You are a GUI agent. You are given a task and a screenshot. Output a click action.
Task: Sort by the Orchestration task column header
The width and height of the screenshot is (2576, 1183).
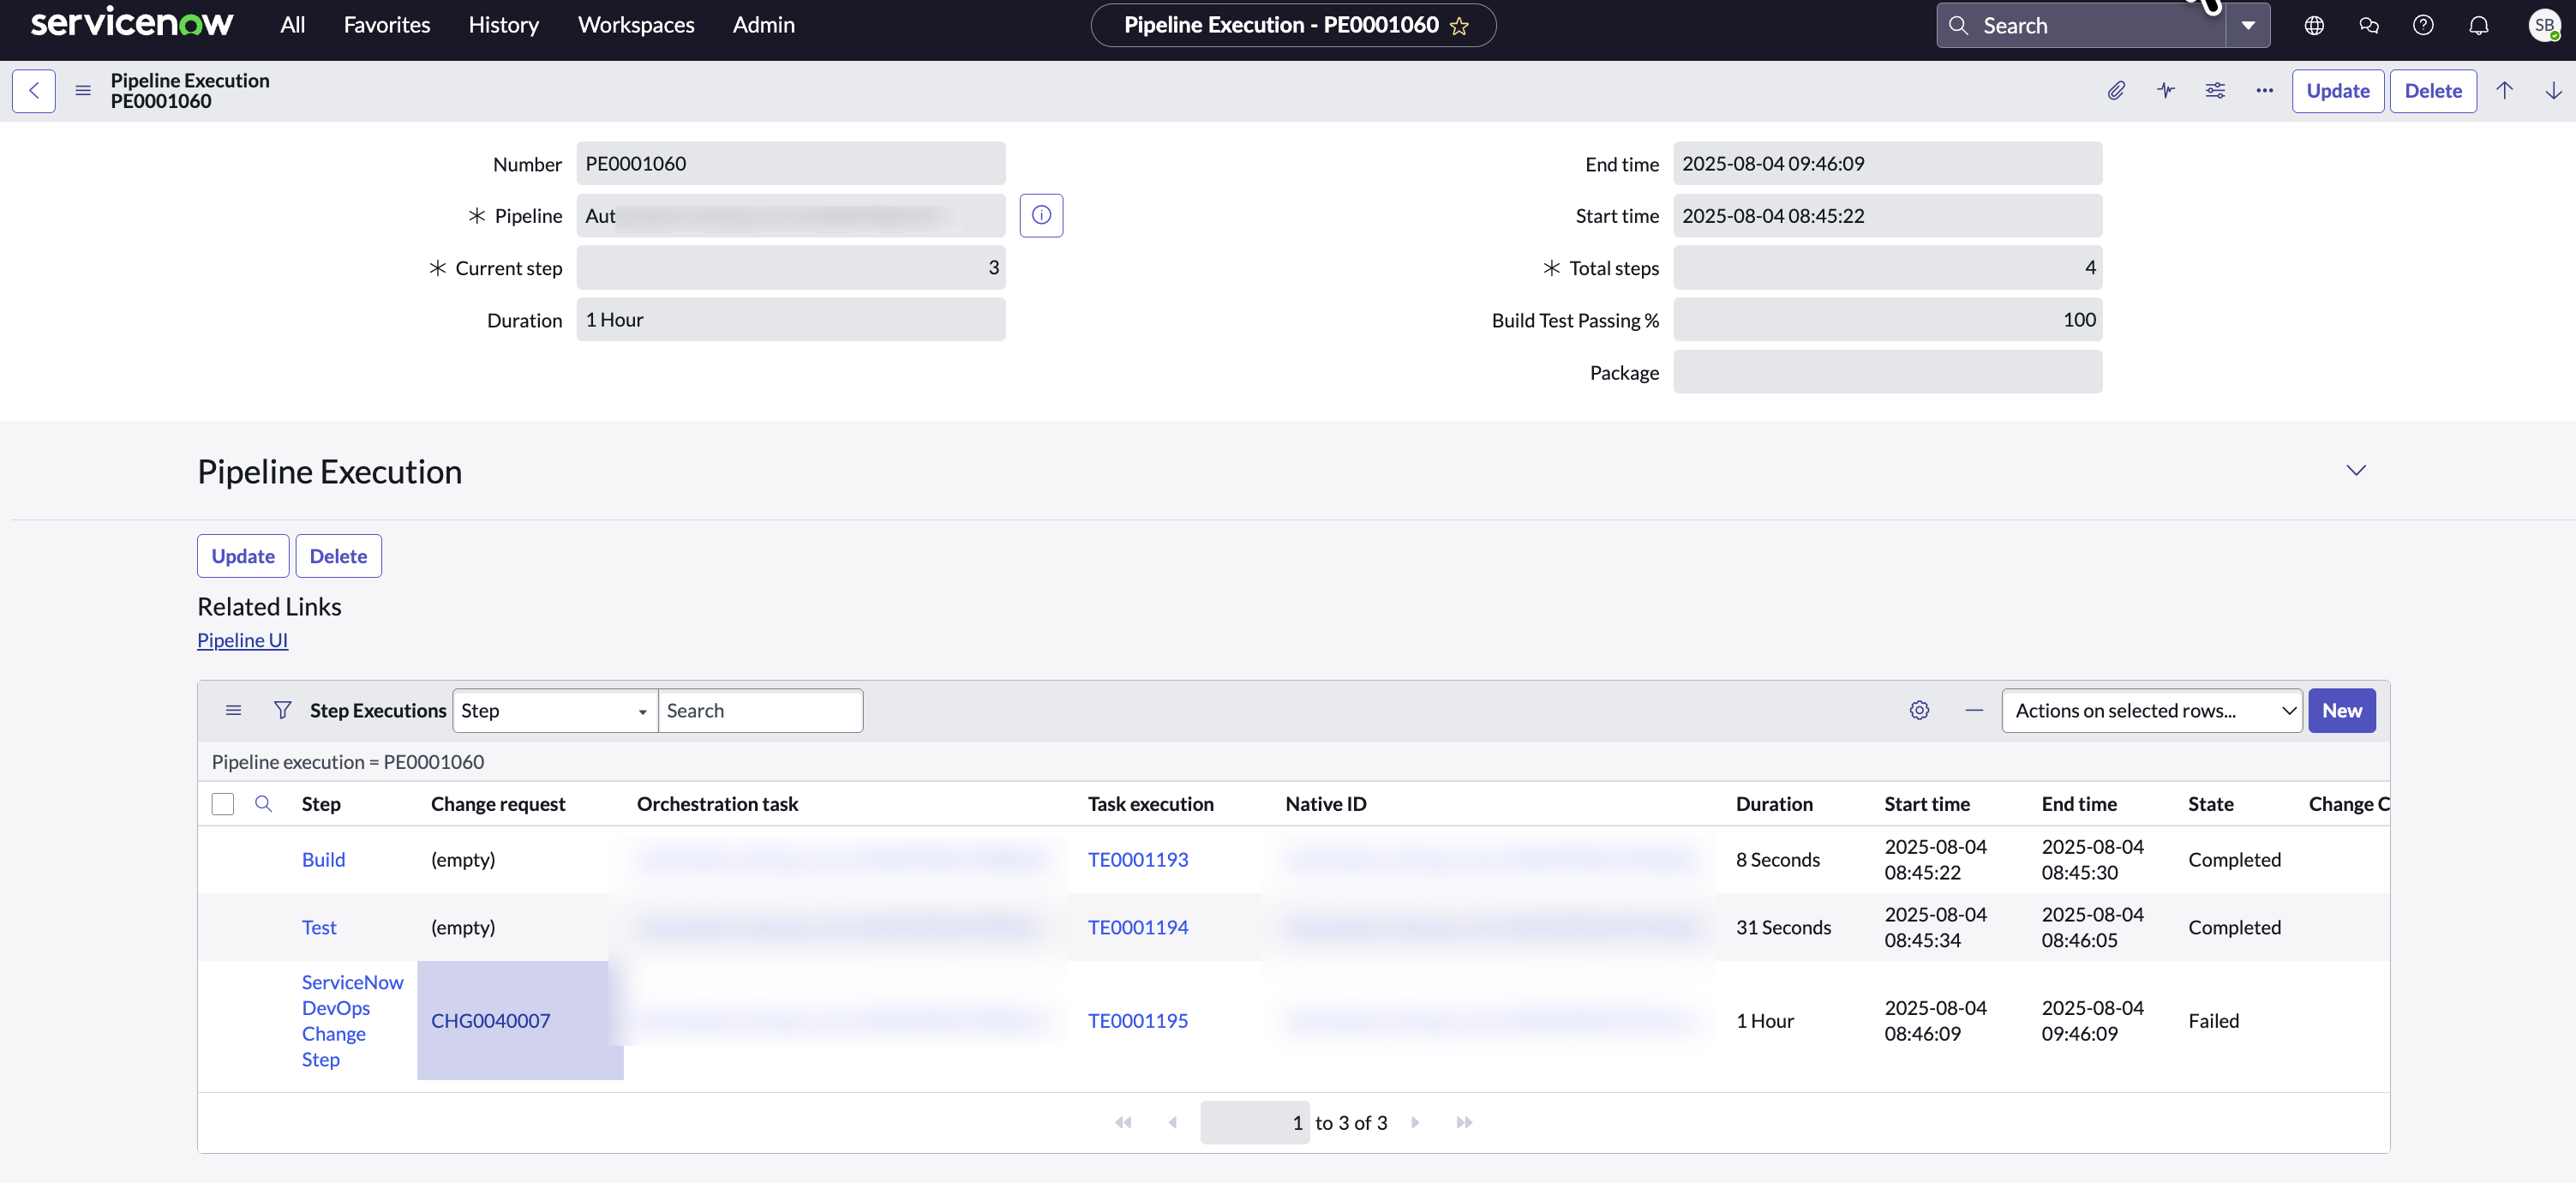(717, 803)
